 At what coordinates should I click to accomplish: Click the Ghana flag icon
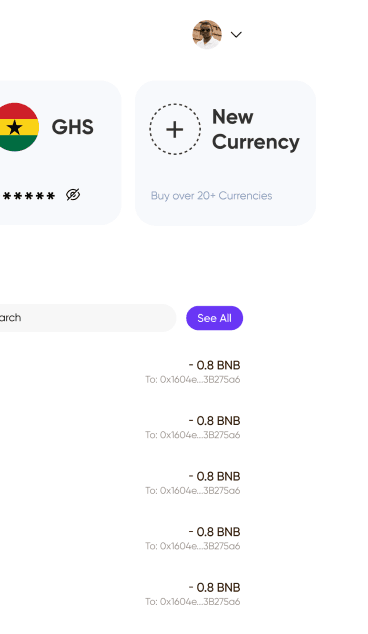[15, 127]
